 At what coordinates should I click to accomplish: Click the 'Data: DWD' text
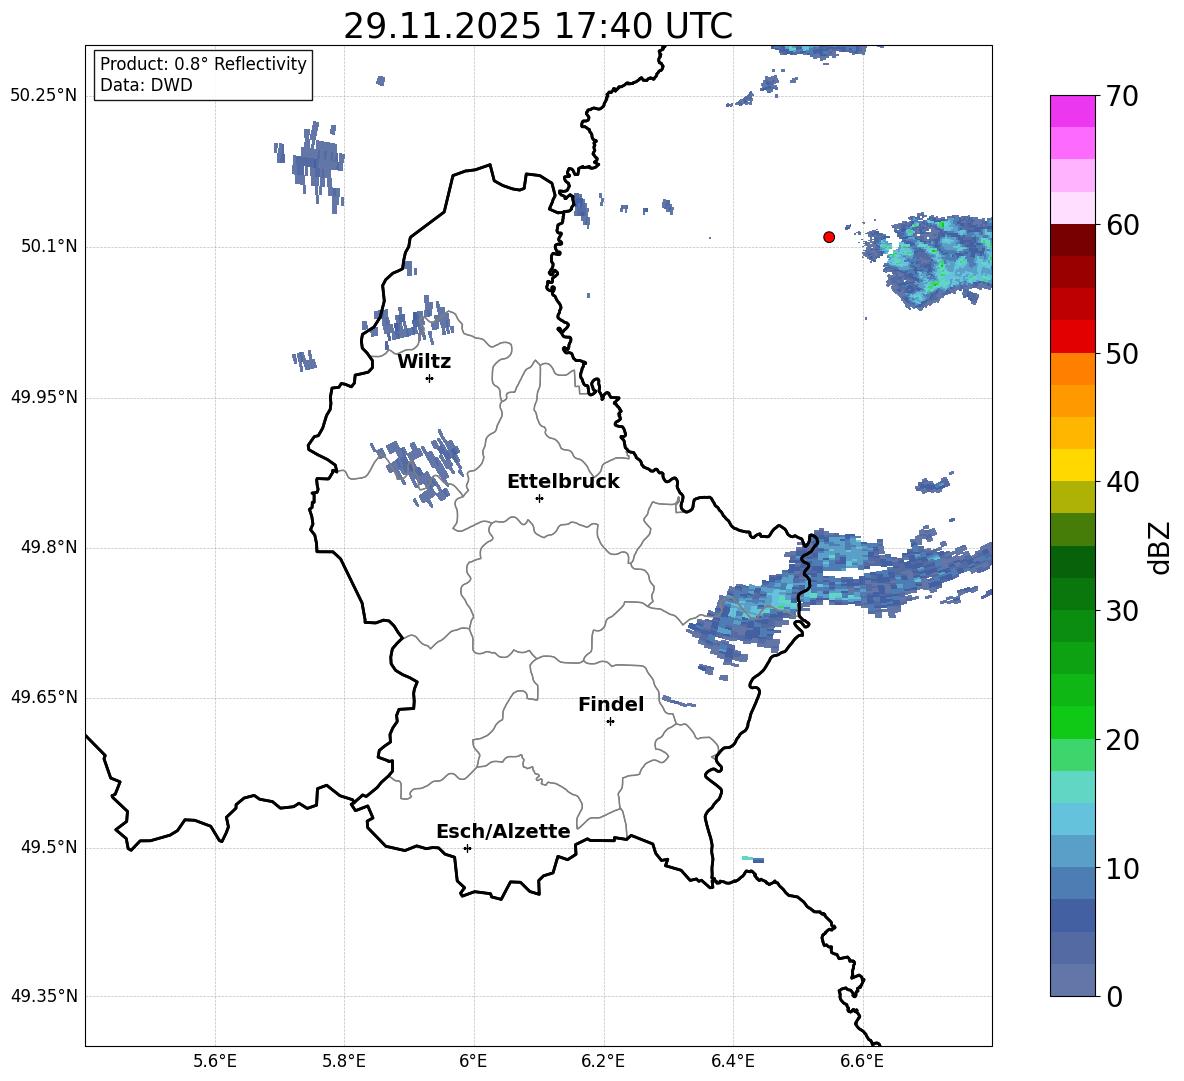[x=146, y=85]
